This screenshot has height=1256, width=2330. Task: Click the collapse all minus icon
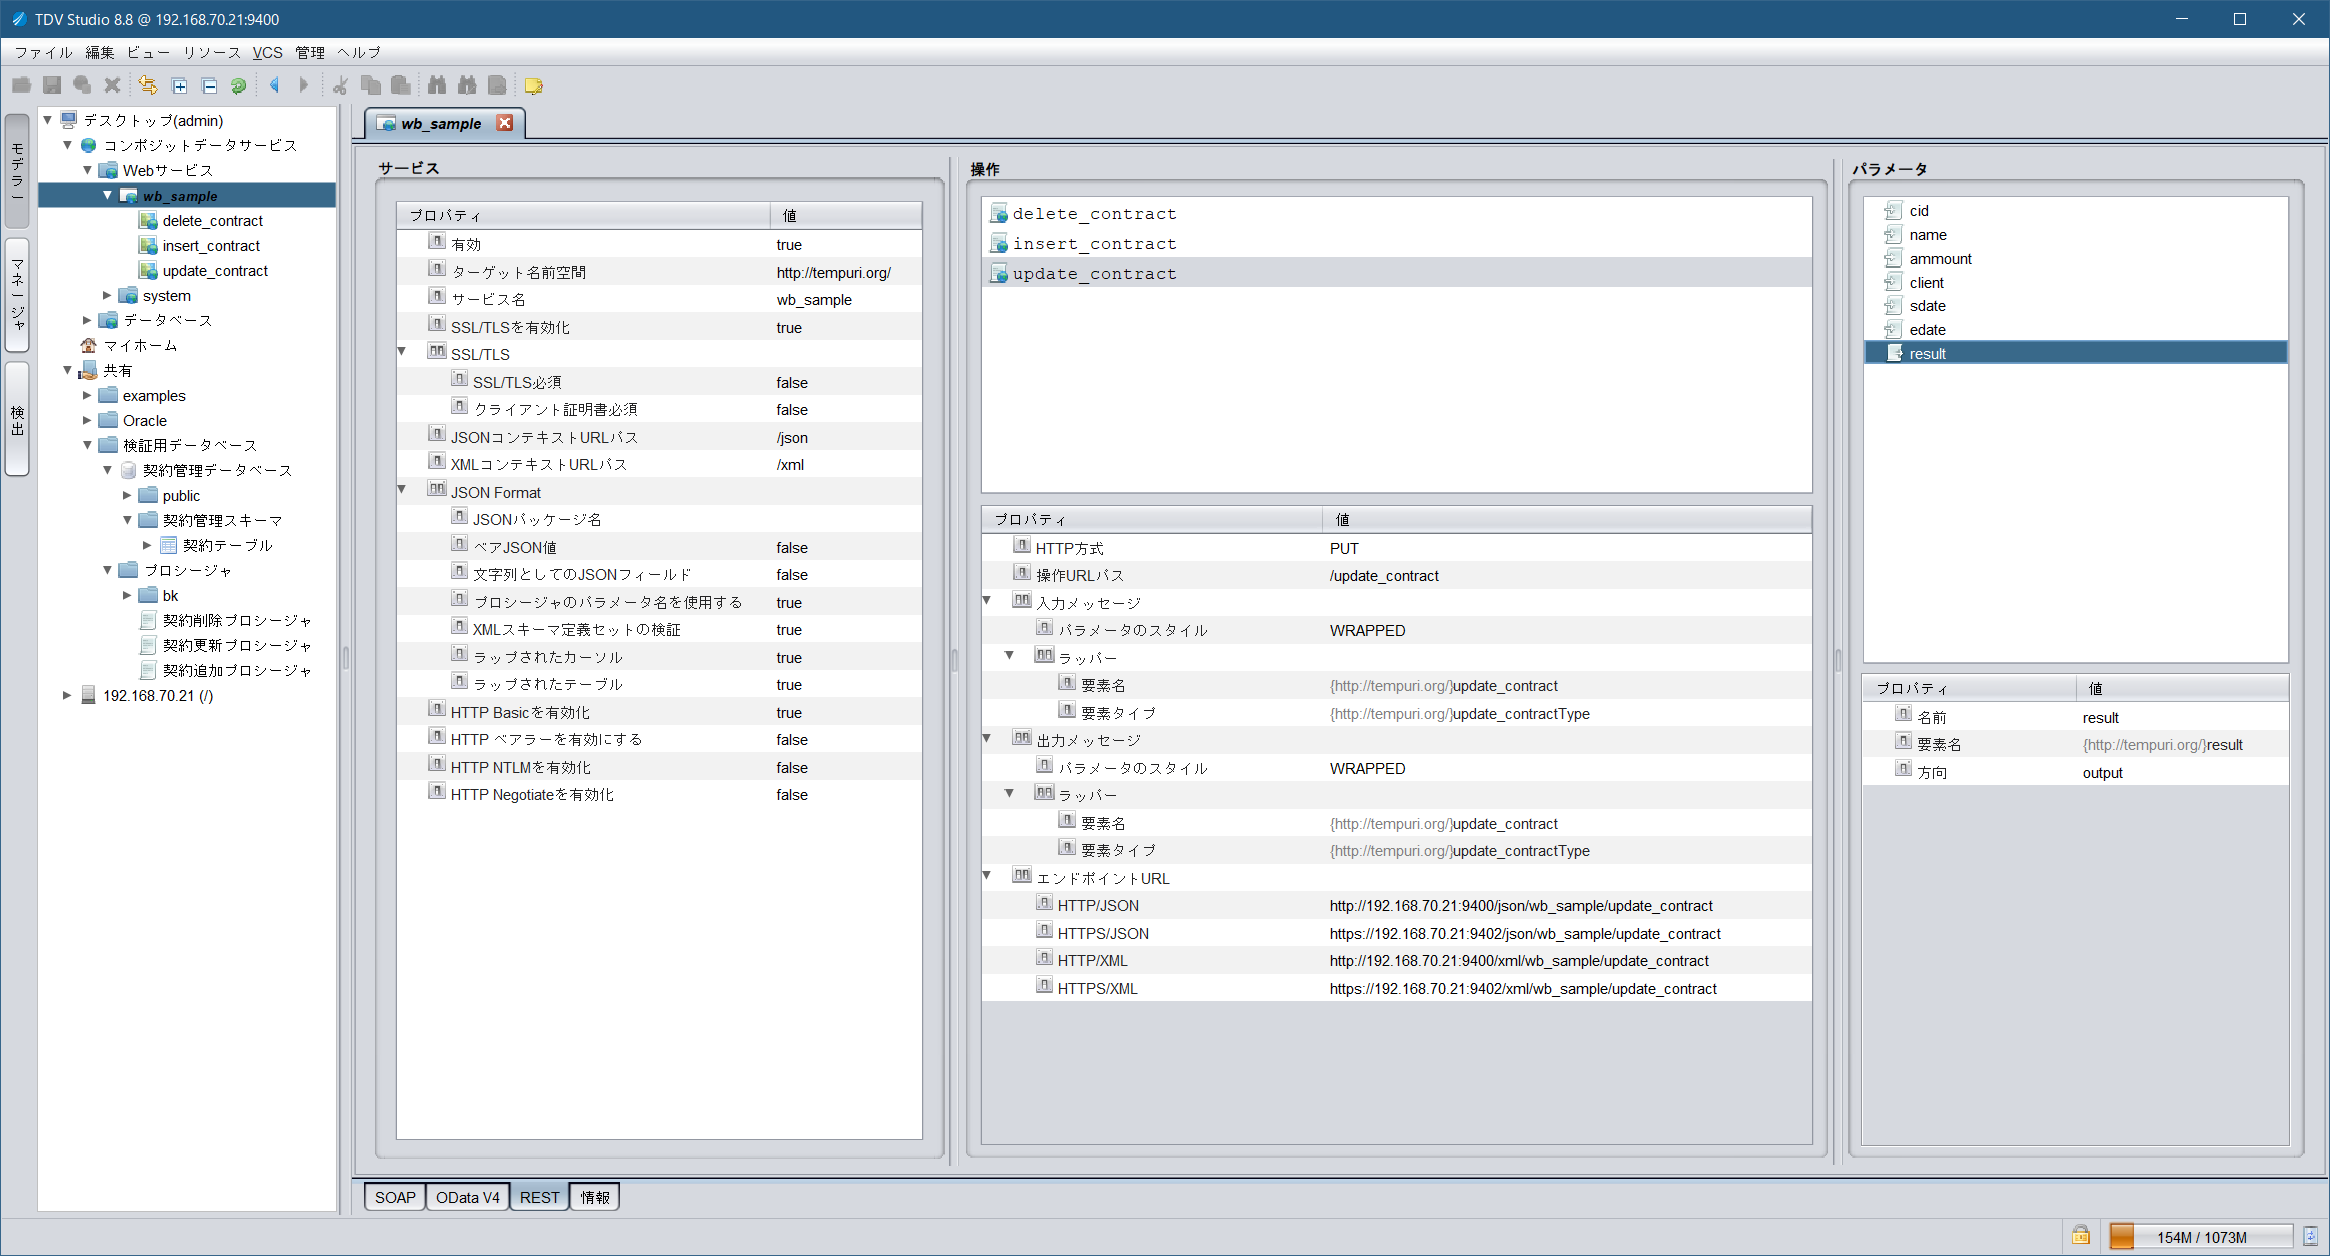click(209, 86)
